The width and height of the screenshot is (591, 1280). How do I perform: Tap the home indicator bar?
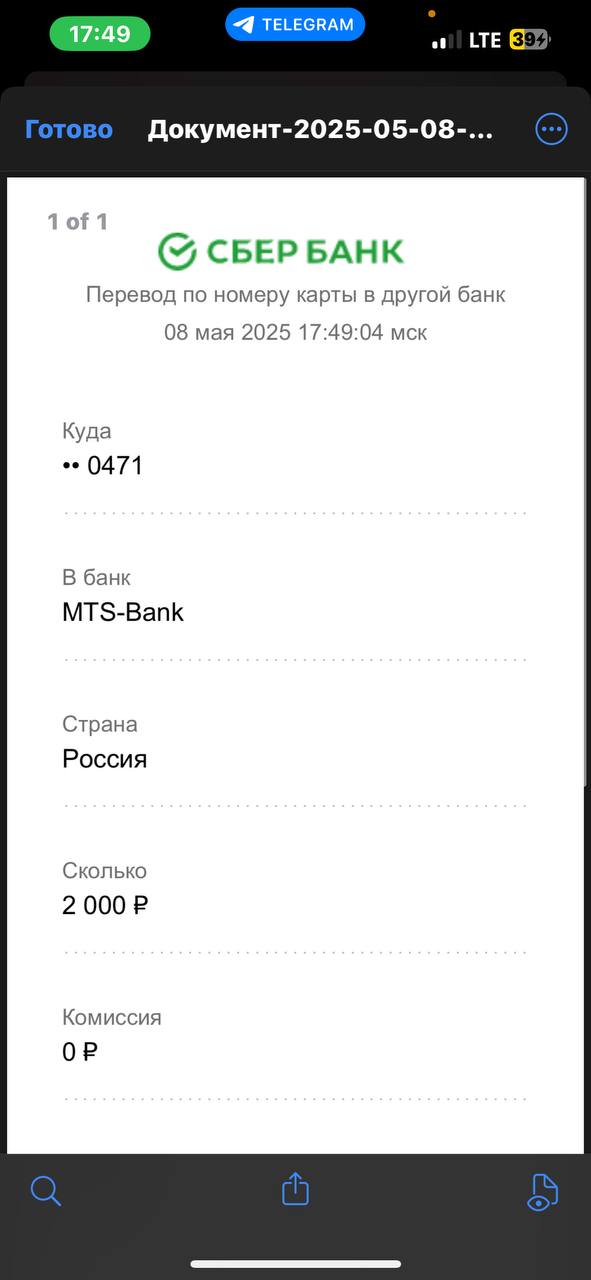tap(295, 1264)
